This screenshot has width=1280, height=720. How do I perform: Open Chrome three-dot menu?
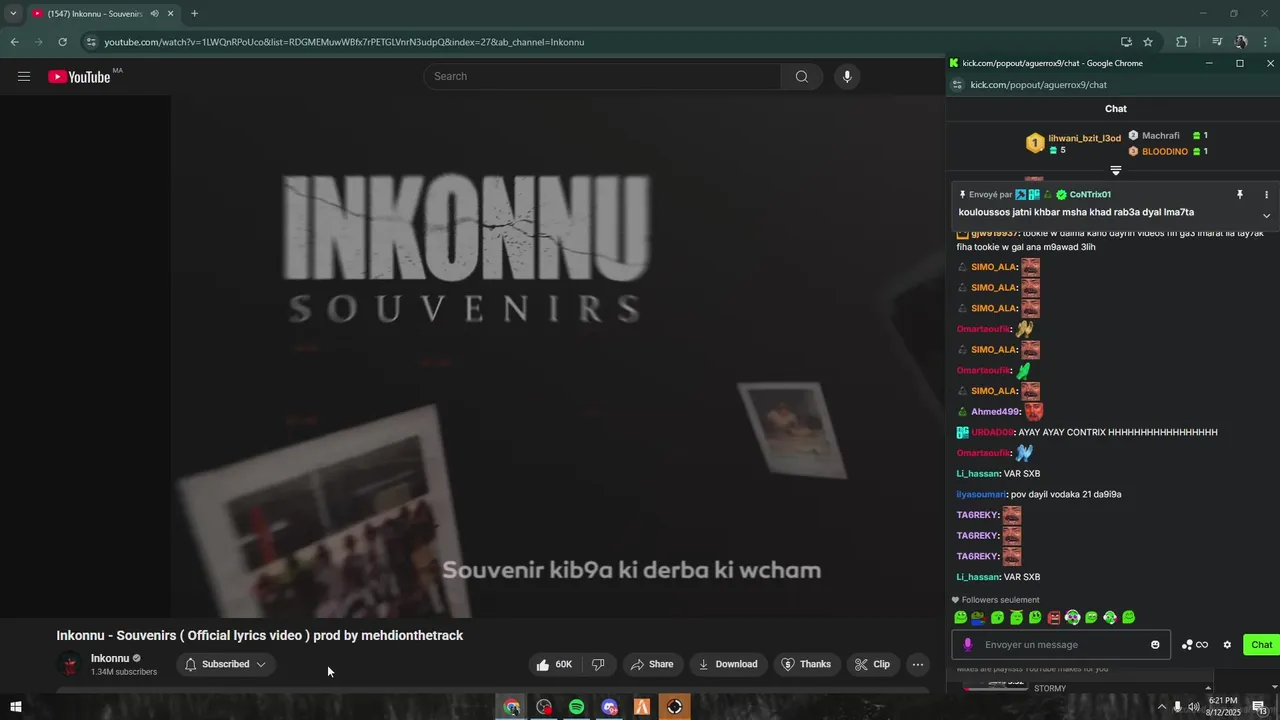(1266, 42)
